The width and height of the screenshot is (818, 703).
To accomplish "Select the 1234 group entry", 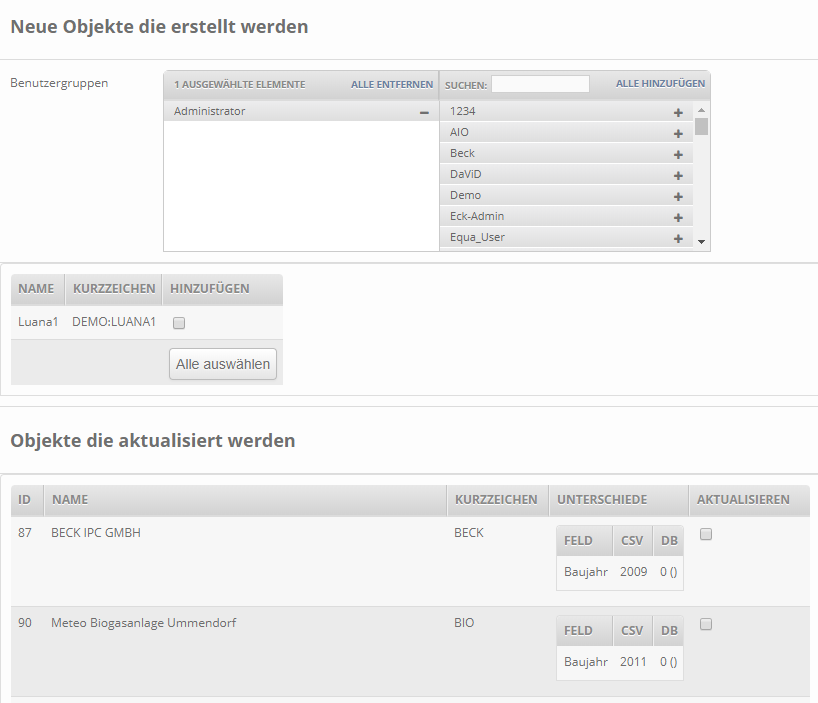I will tap(566, 111).
